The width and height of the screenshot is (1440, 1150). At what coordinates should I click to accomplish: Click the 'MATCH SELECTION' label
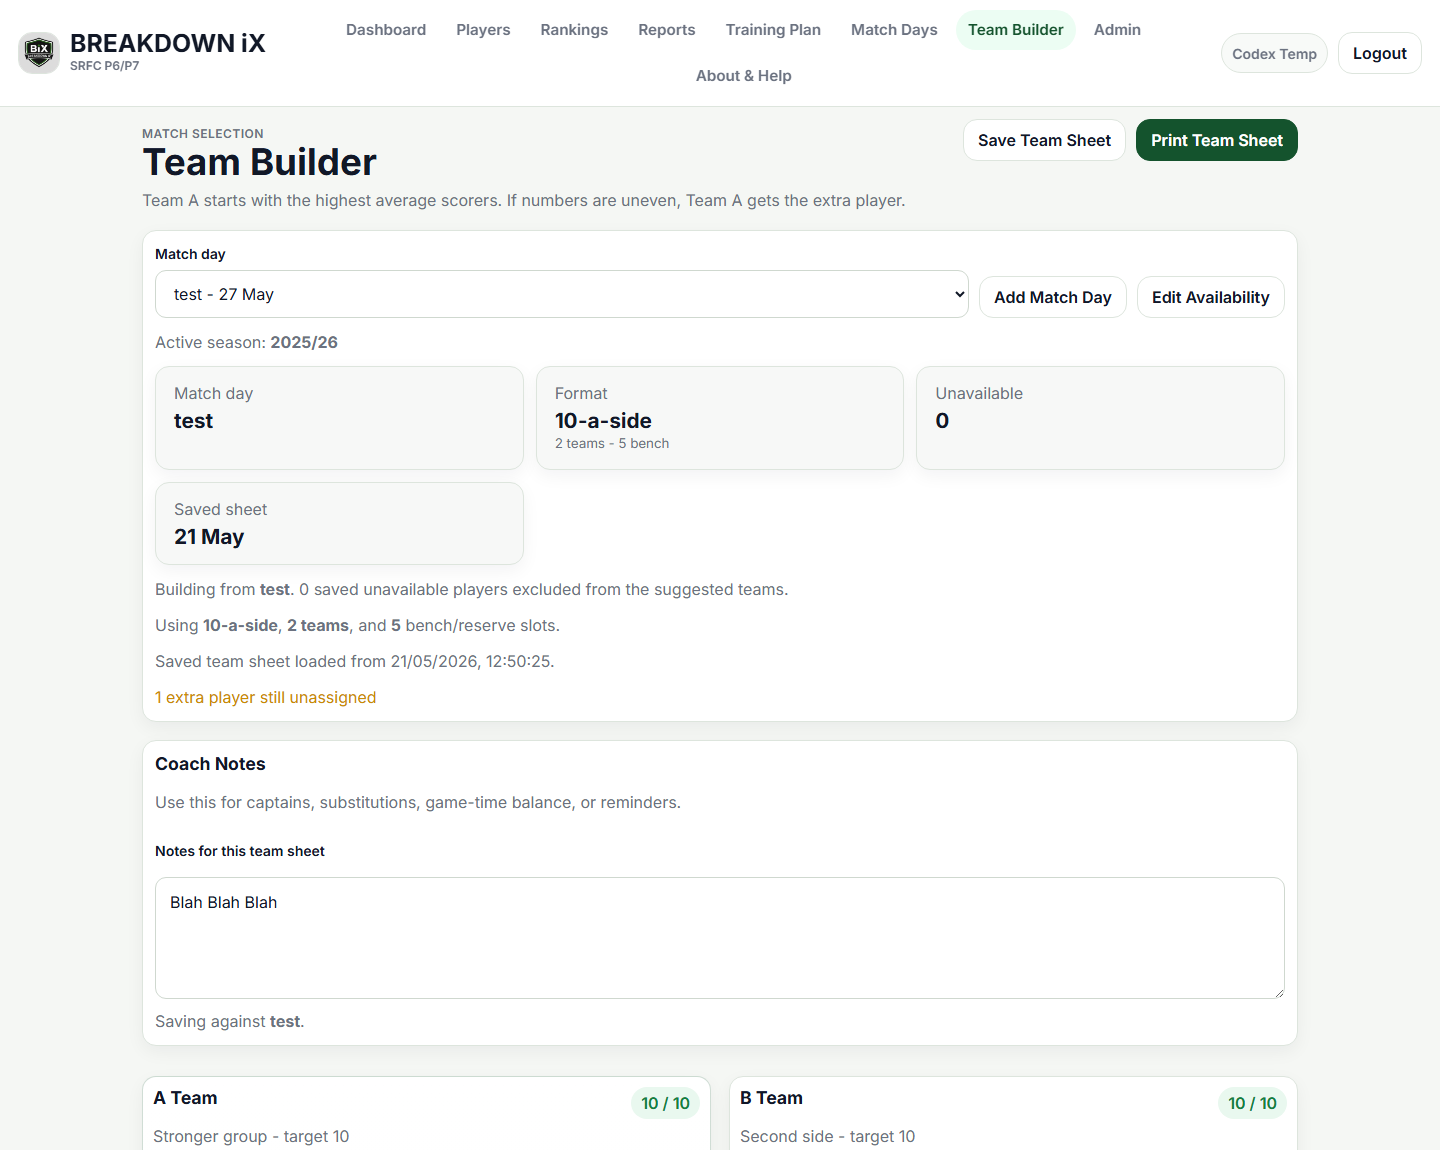tap(203, 134)
